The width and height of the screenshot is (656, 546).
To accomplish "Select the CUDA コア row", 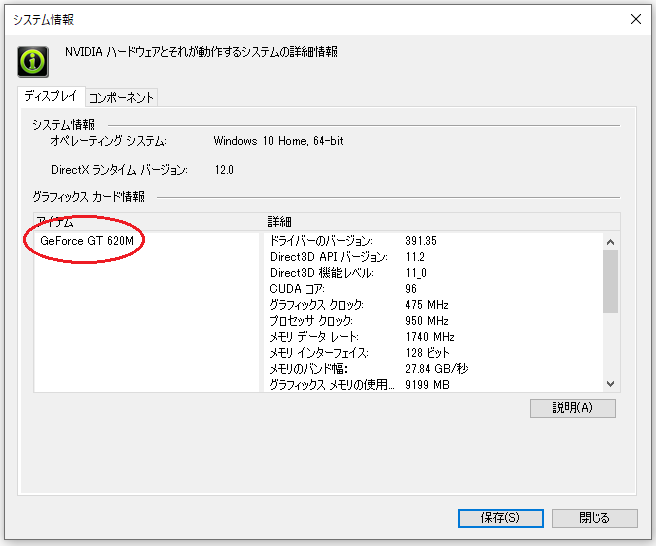I will pyautogui.click(x=433, y=289).
